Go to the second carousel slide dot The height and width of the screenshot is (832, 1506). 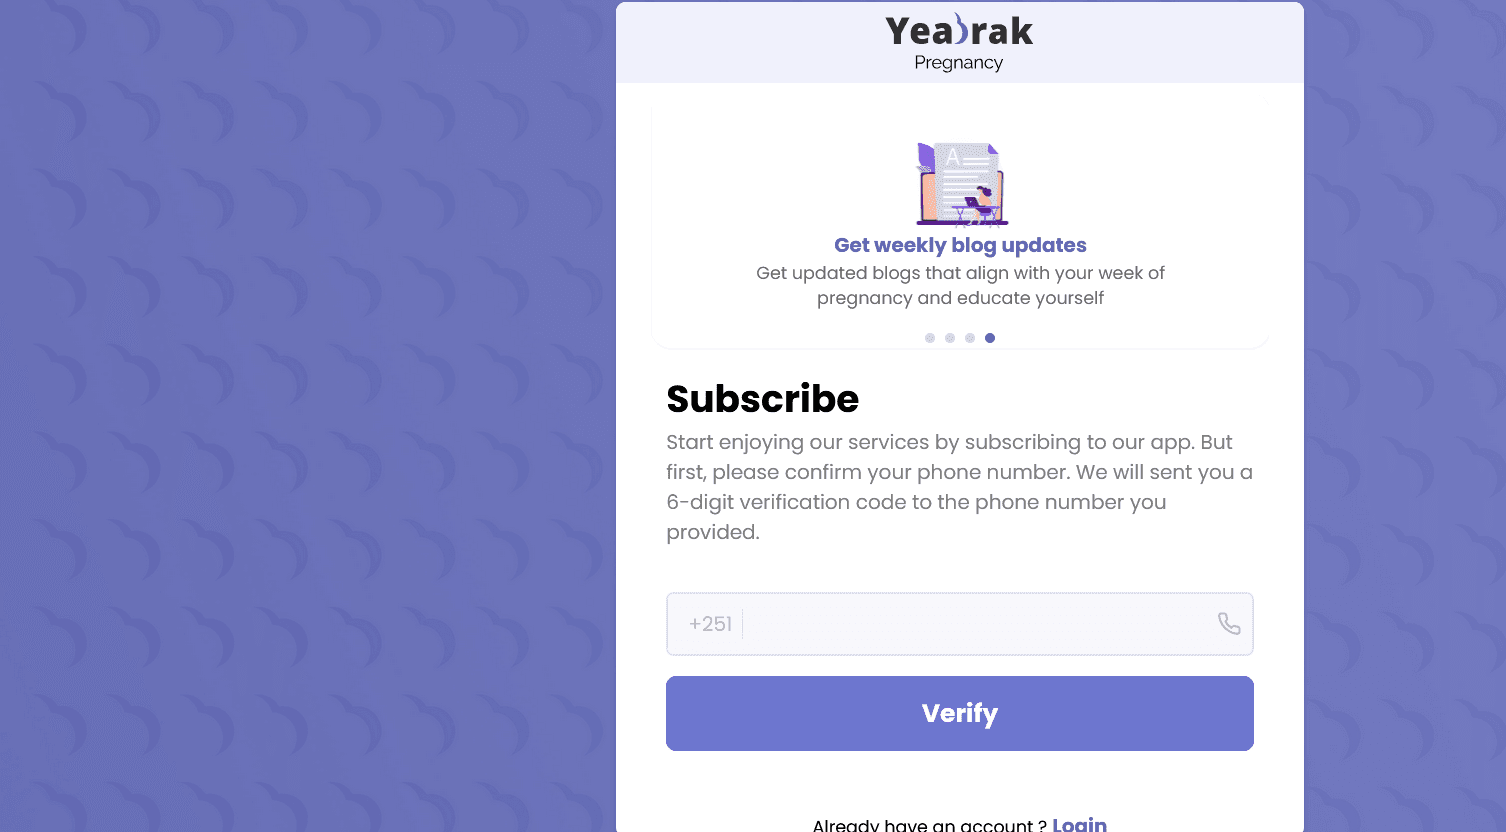(950, 338)
